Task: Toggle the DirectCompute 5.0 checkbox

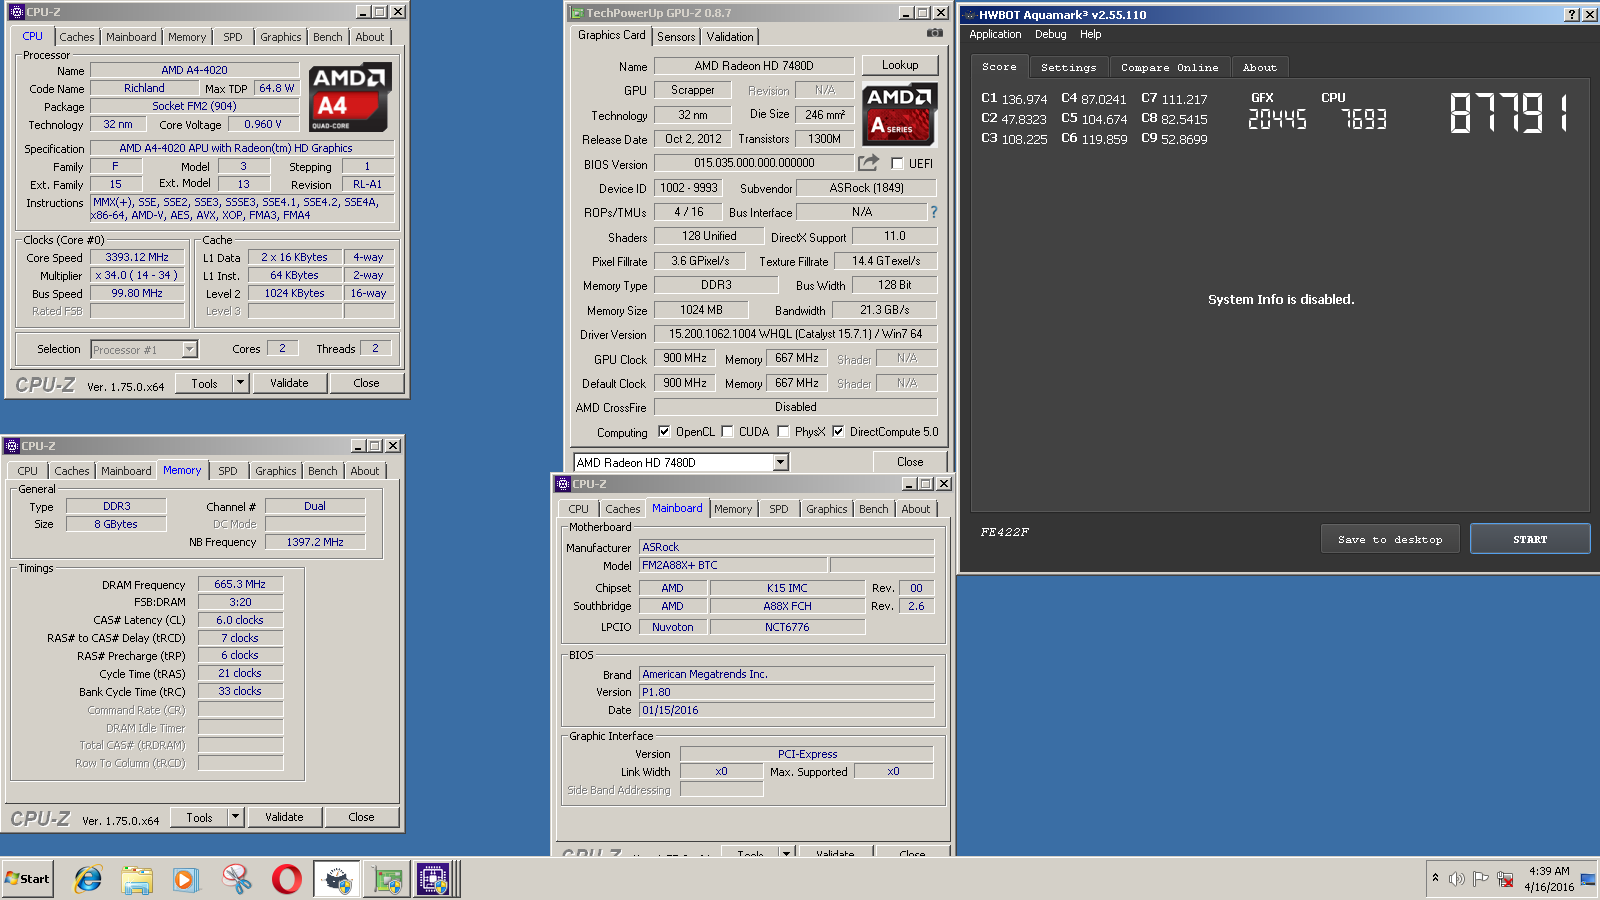Action: click(x=838, y=431)
